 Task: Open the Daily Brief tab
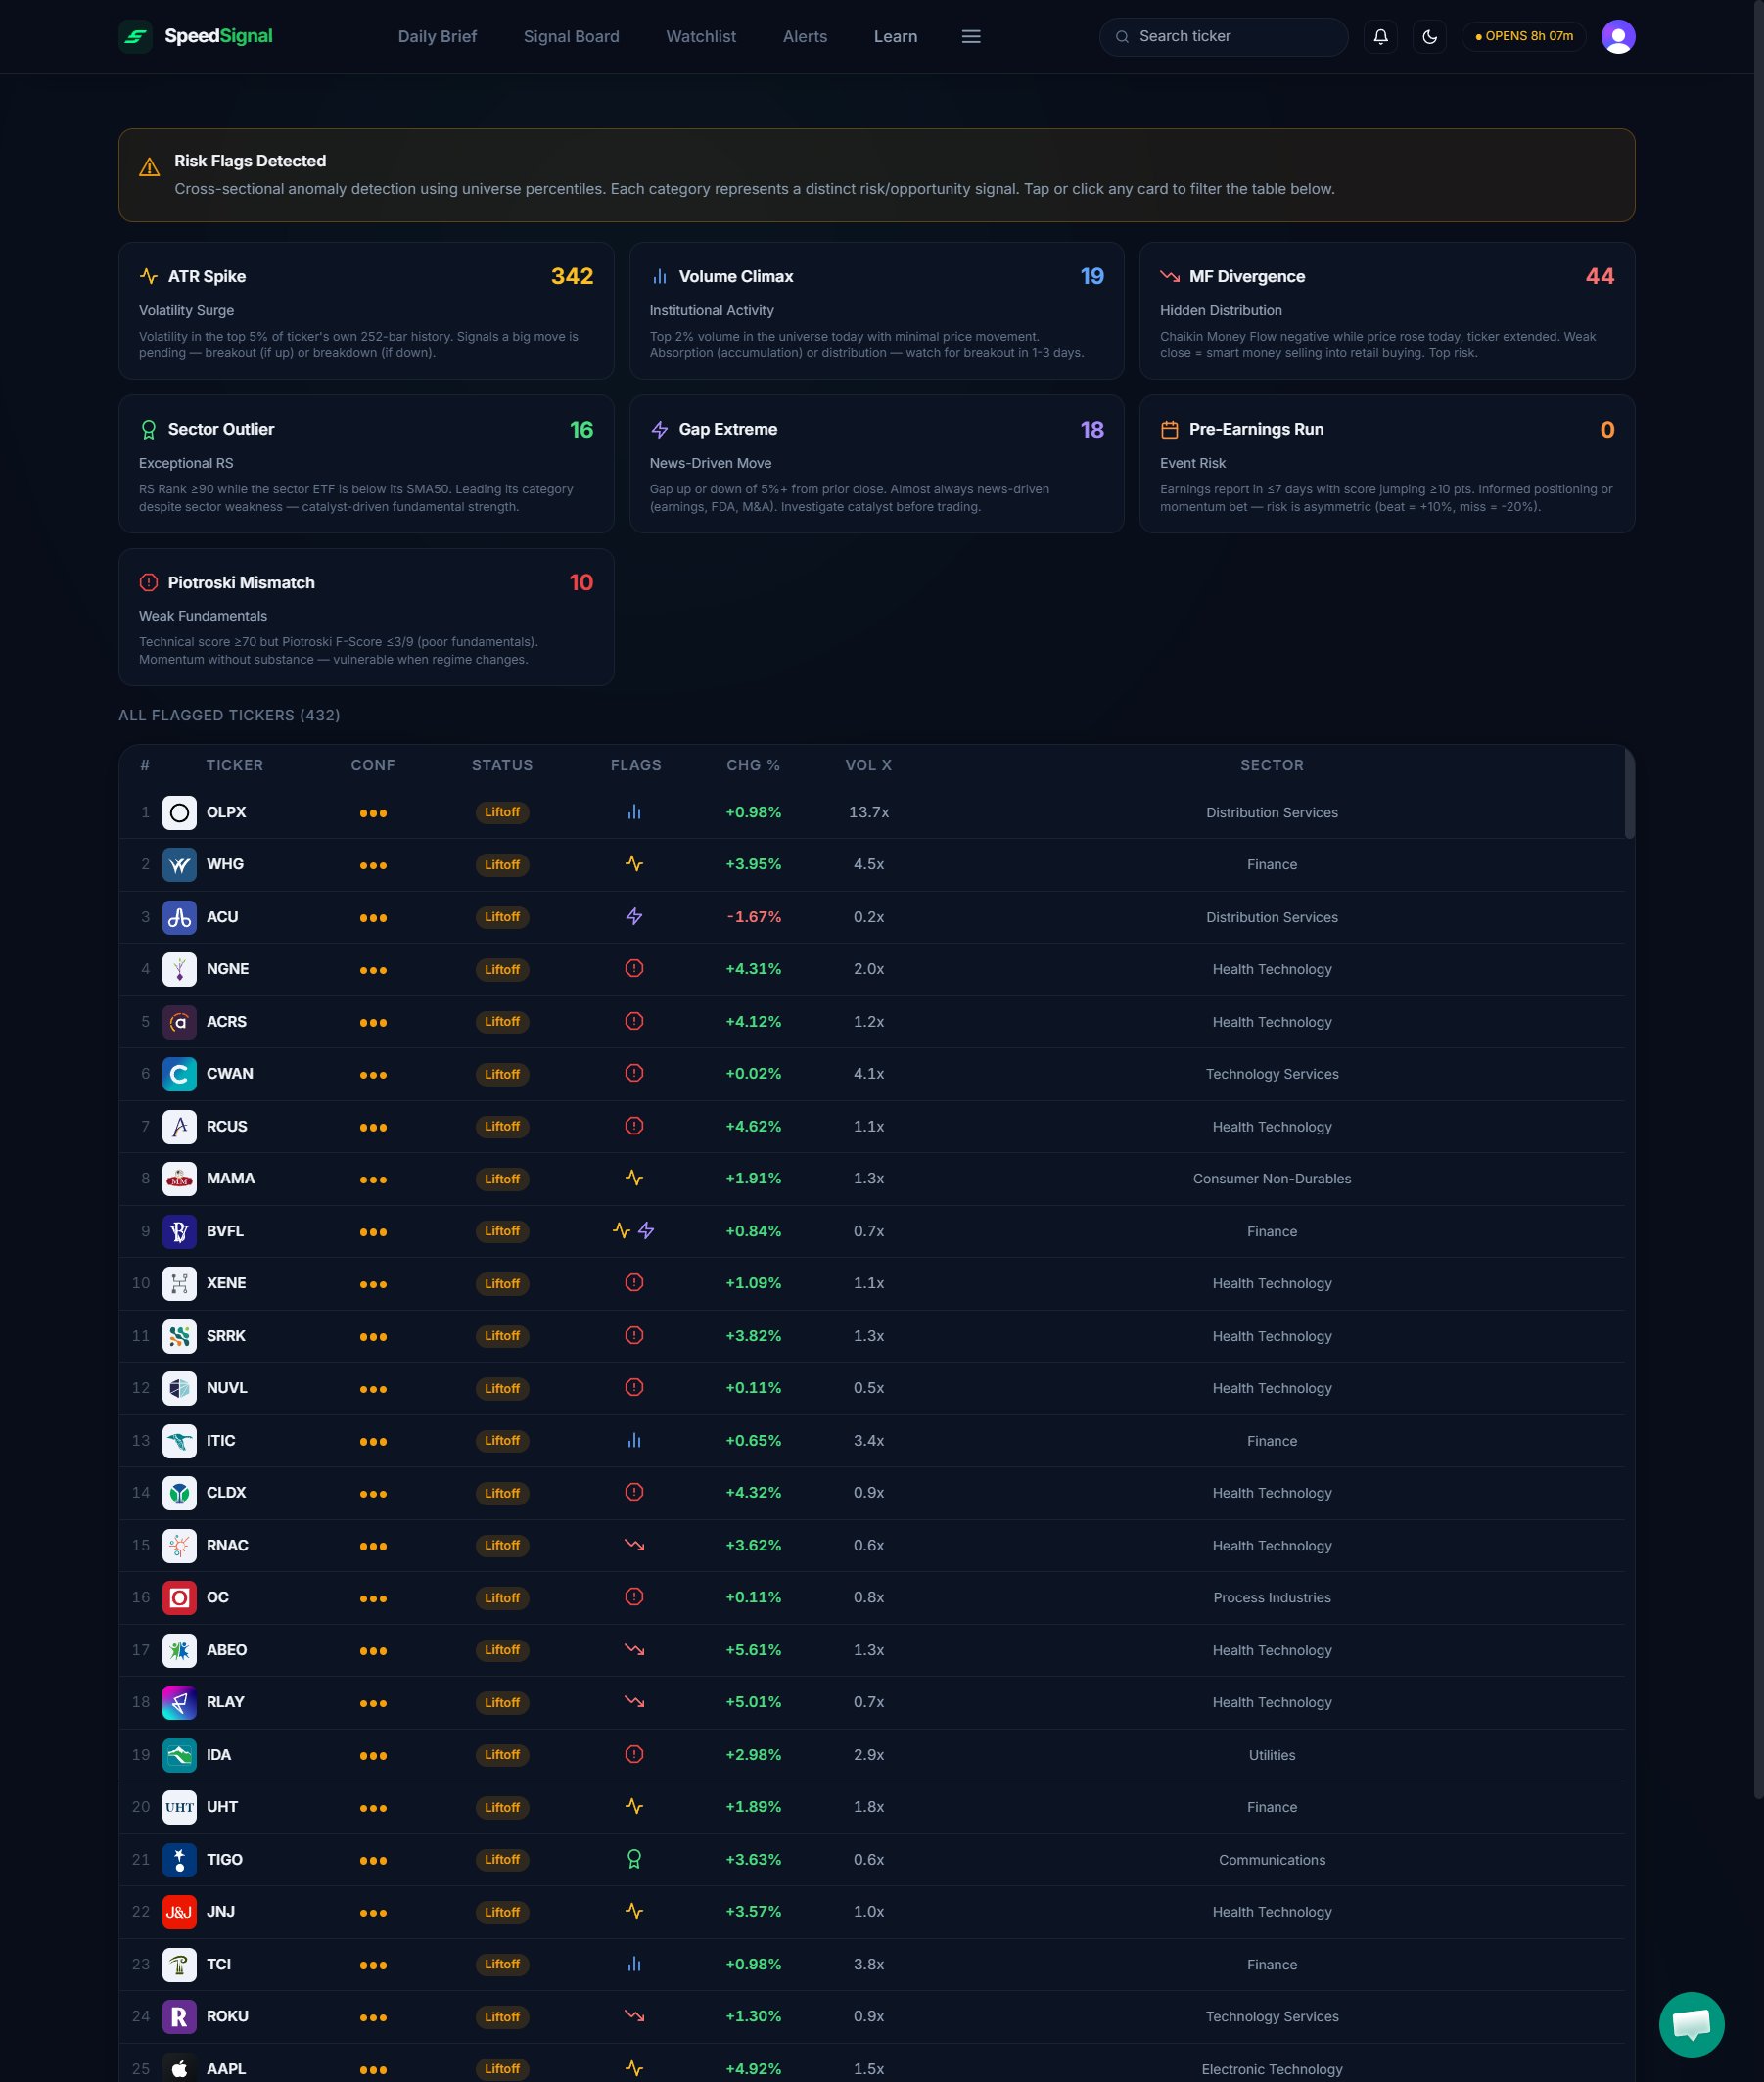tap(437, 36)
